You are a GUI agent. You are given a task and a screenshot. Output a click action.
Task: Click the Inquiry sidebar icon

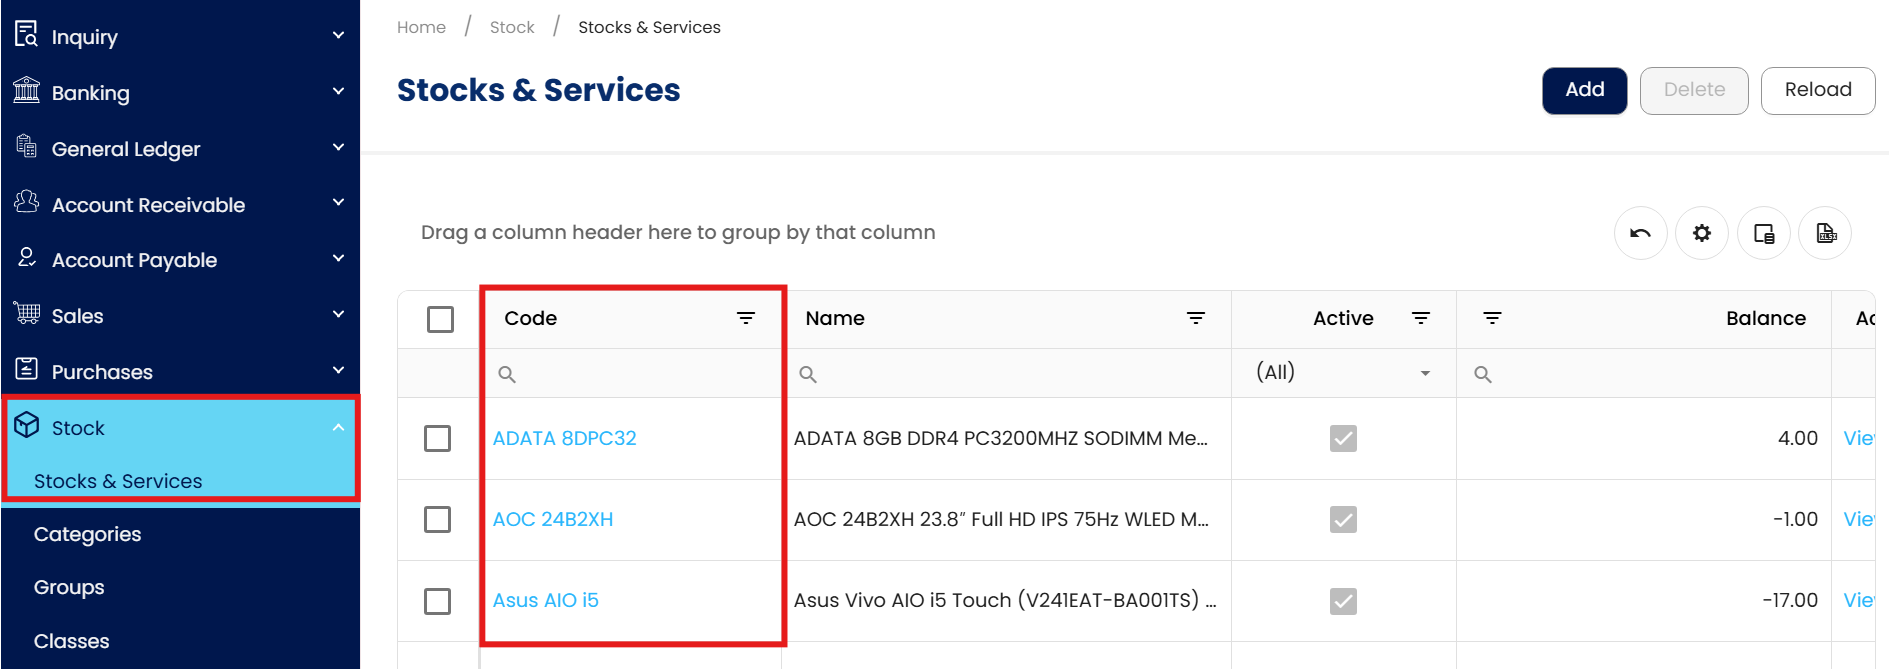(26, 34)
